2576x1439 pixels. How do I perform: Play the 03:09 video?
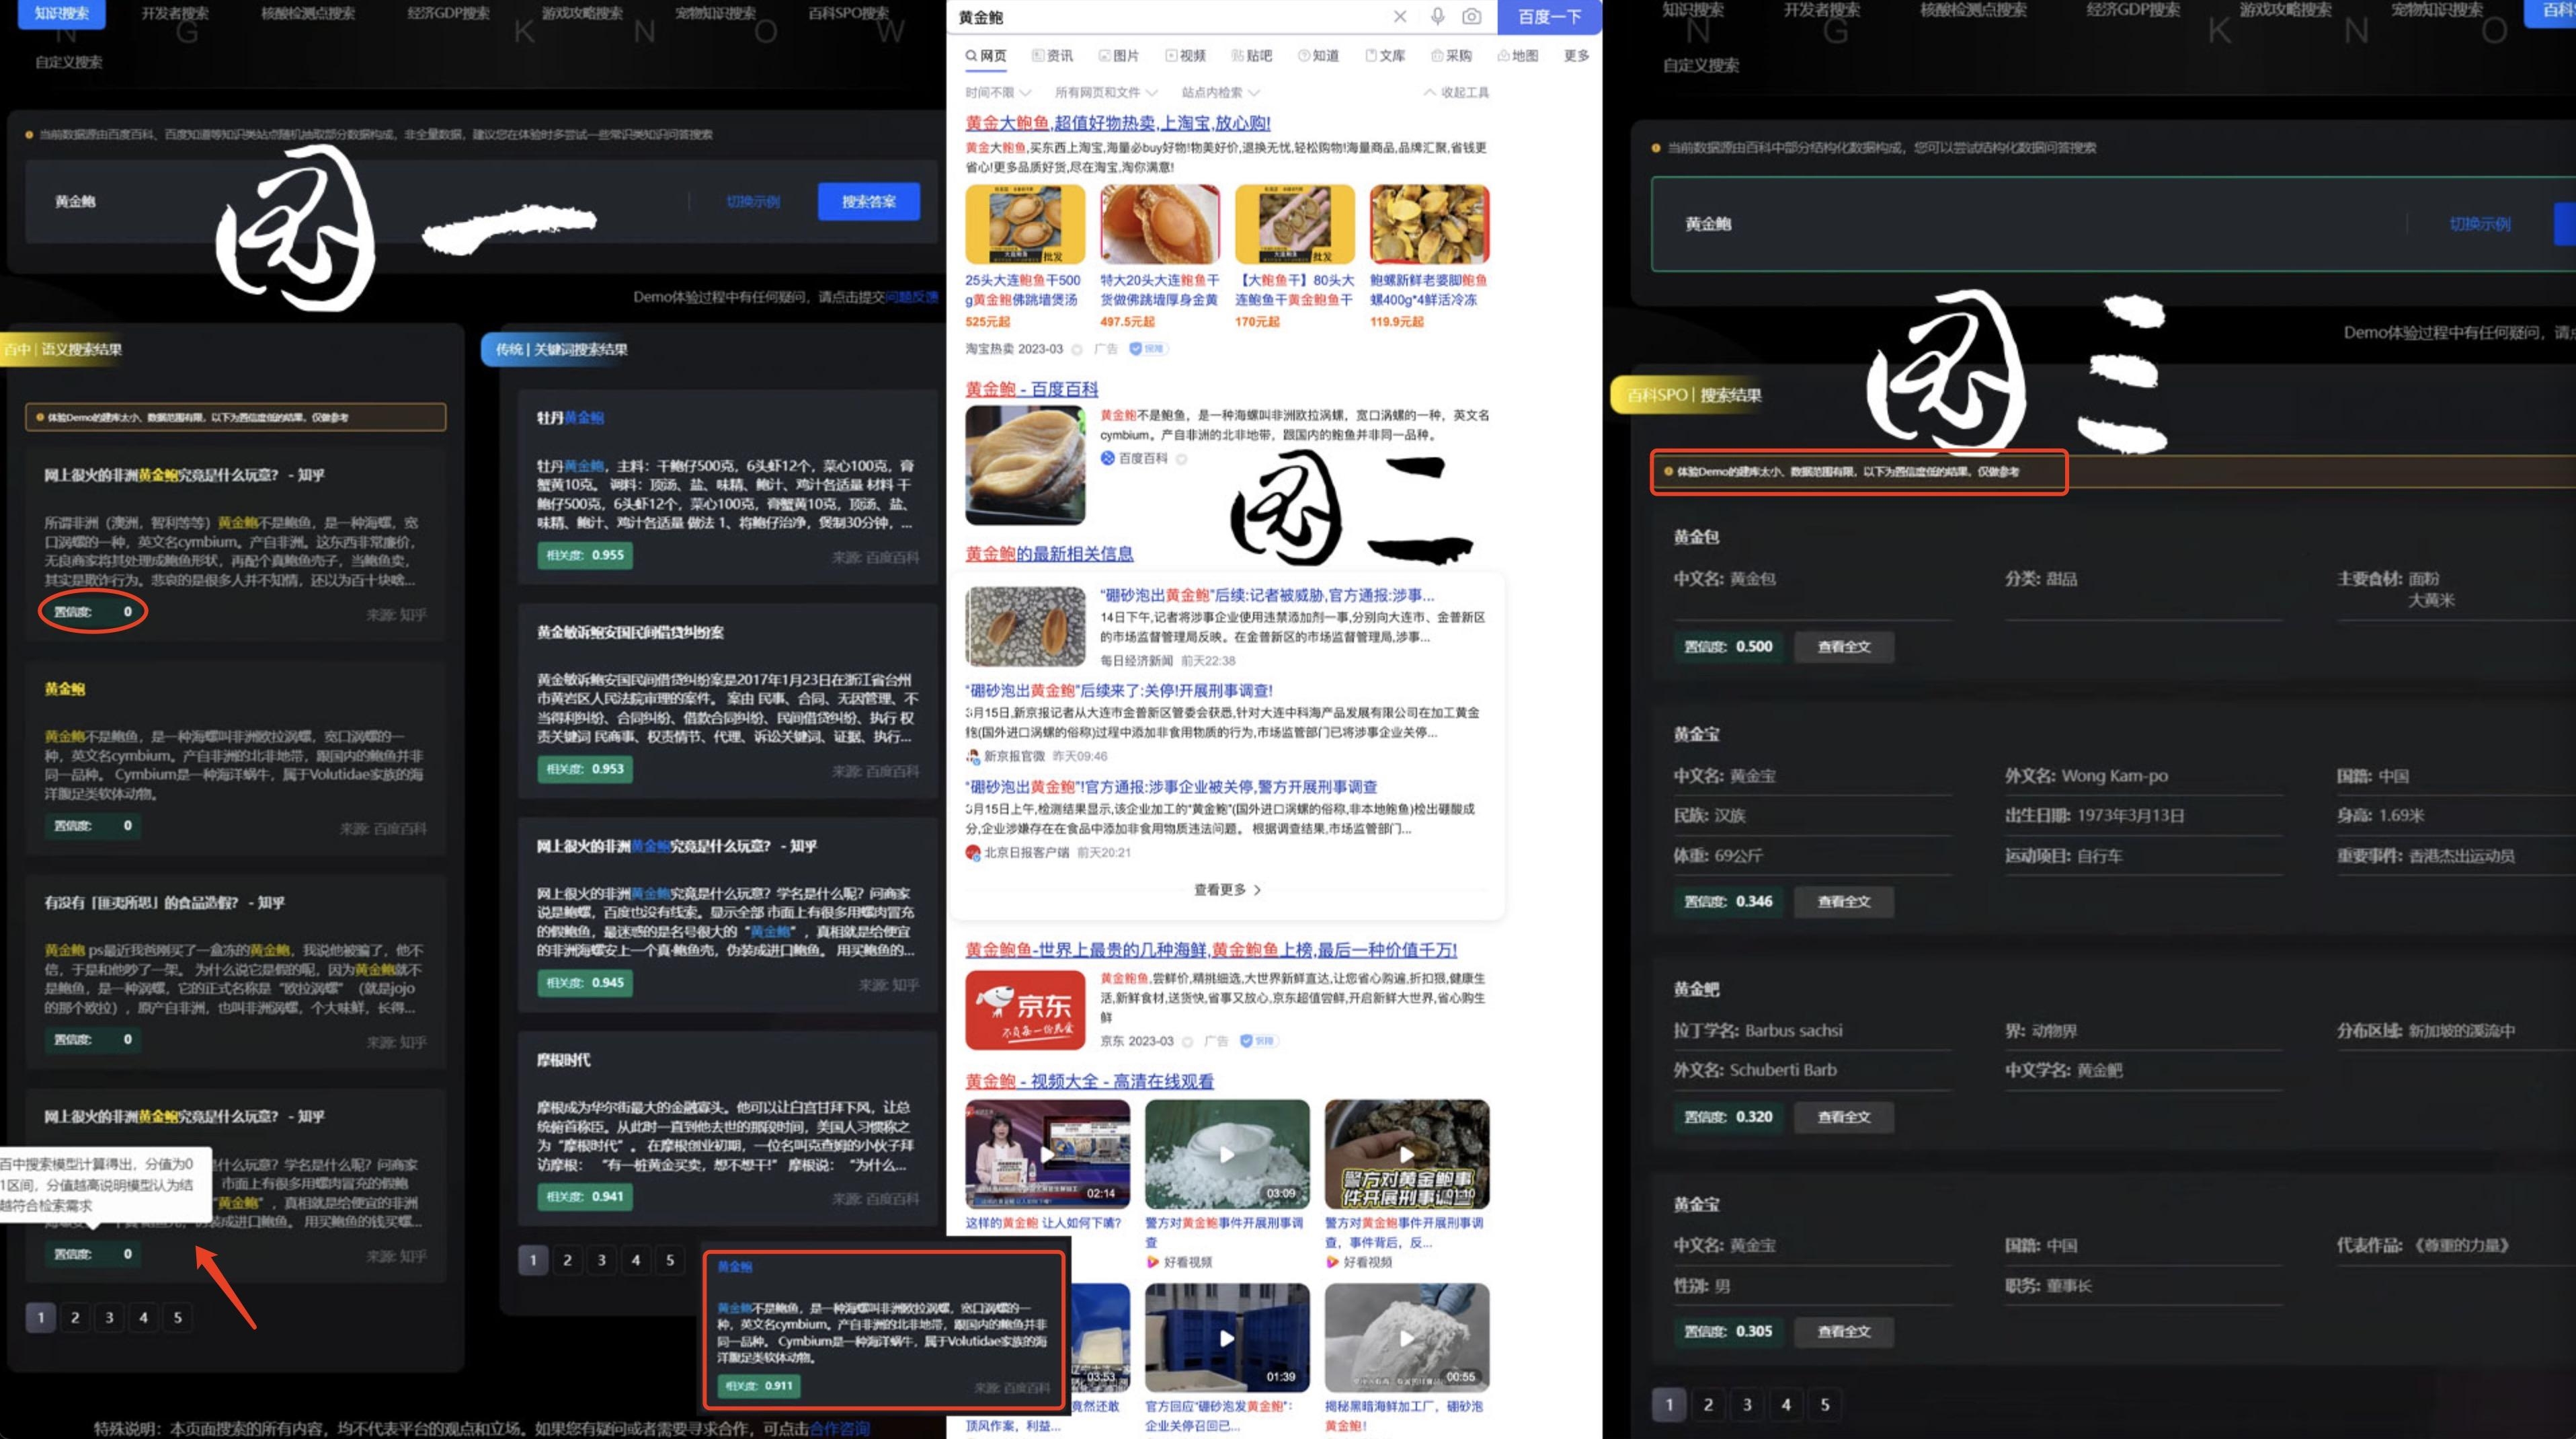coord(1227,1154)
